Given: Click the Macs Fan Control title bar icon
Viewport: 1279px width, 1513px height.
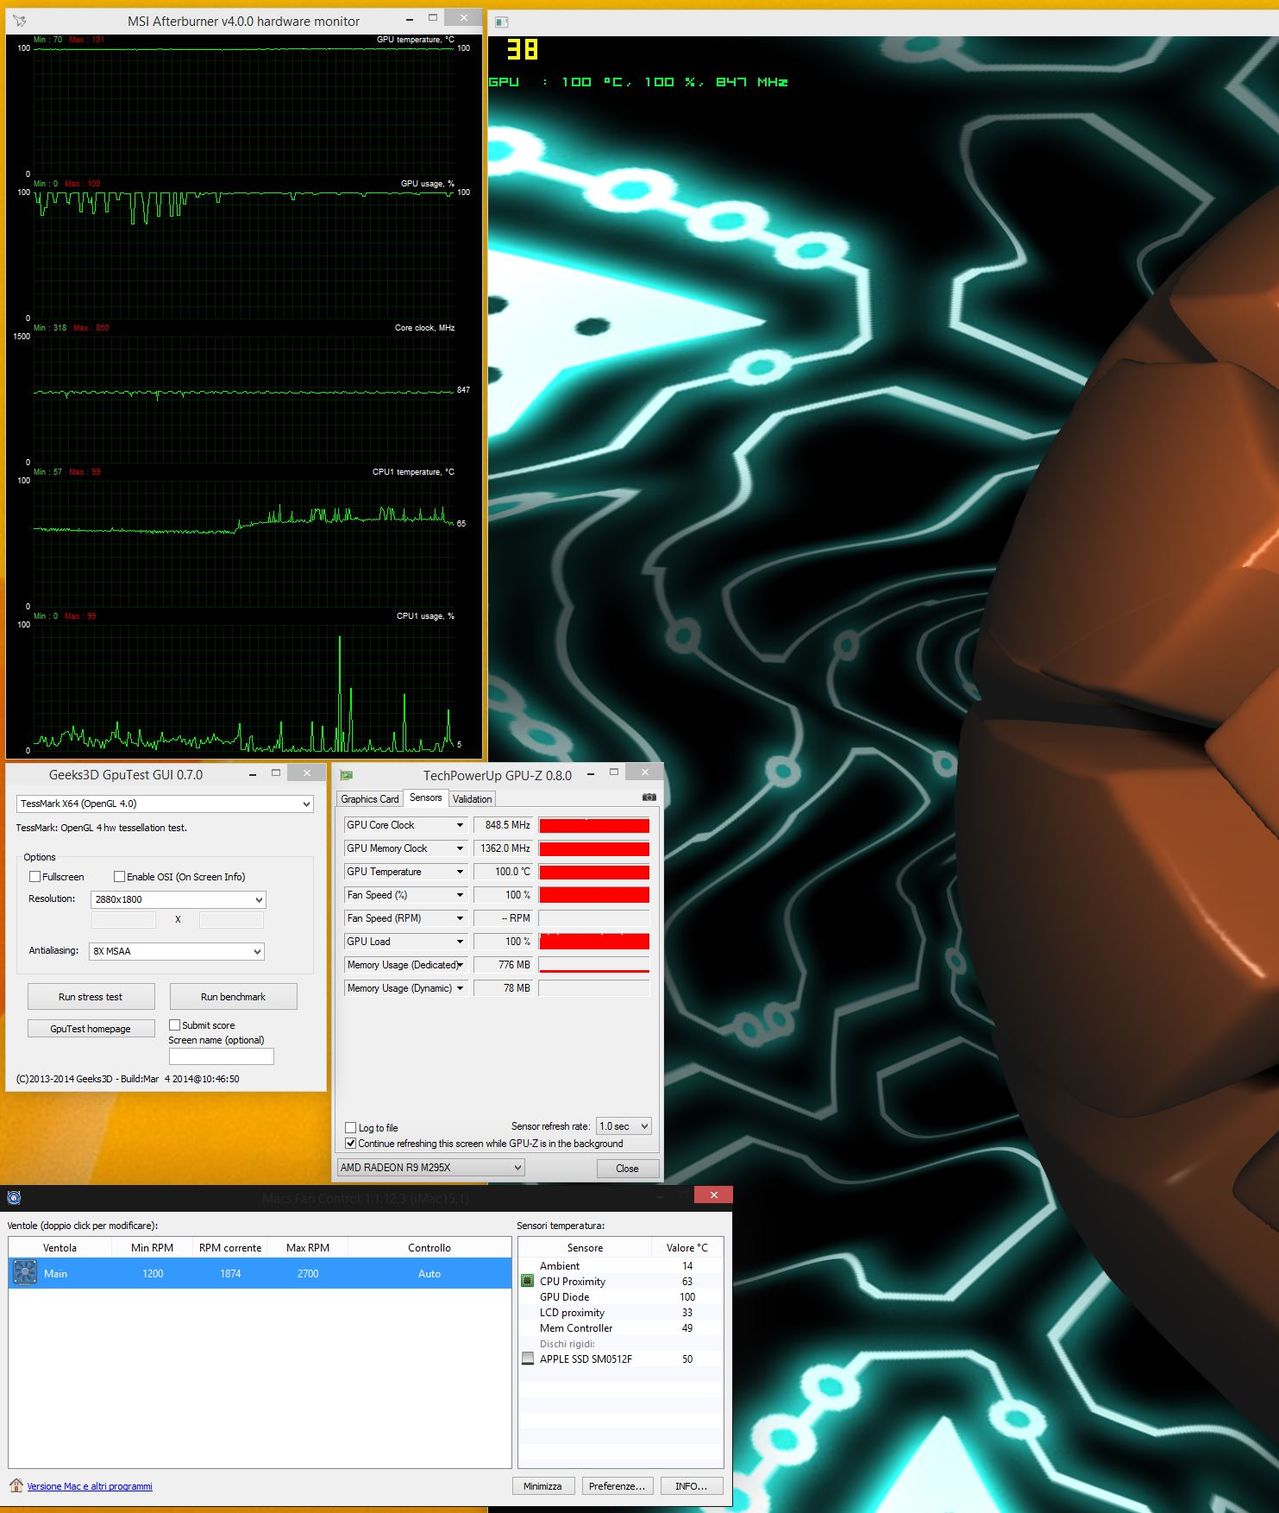Looking at the screenshot, I should 14,1197.
